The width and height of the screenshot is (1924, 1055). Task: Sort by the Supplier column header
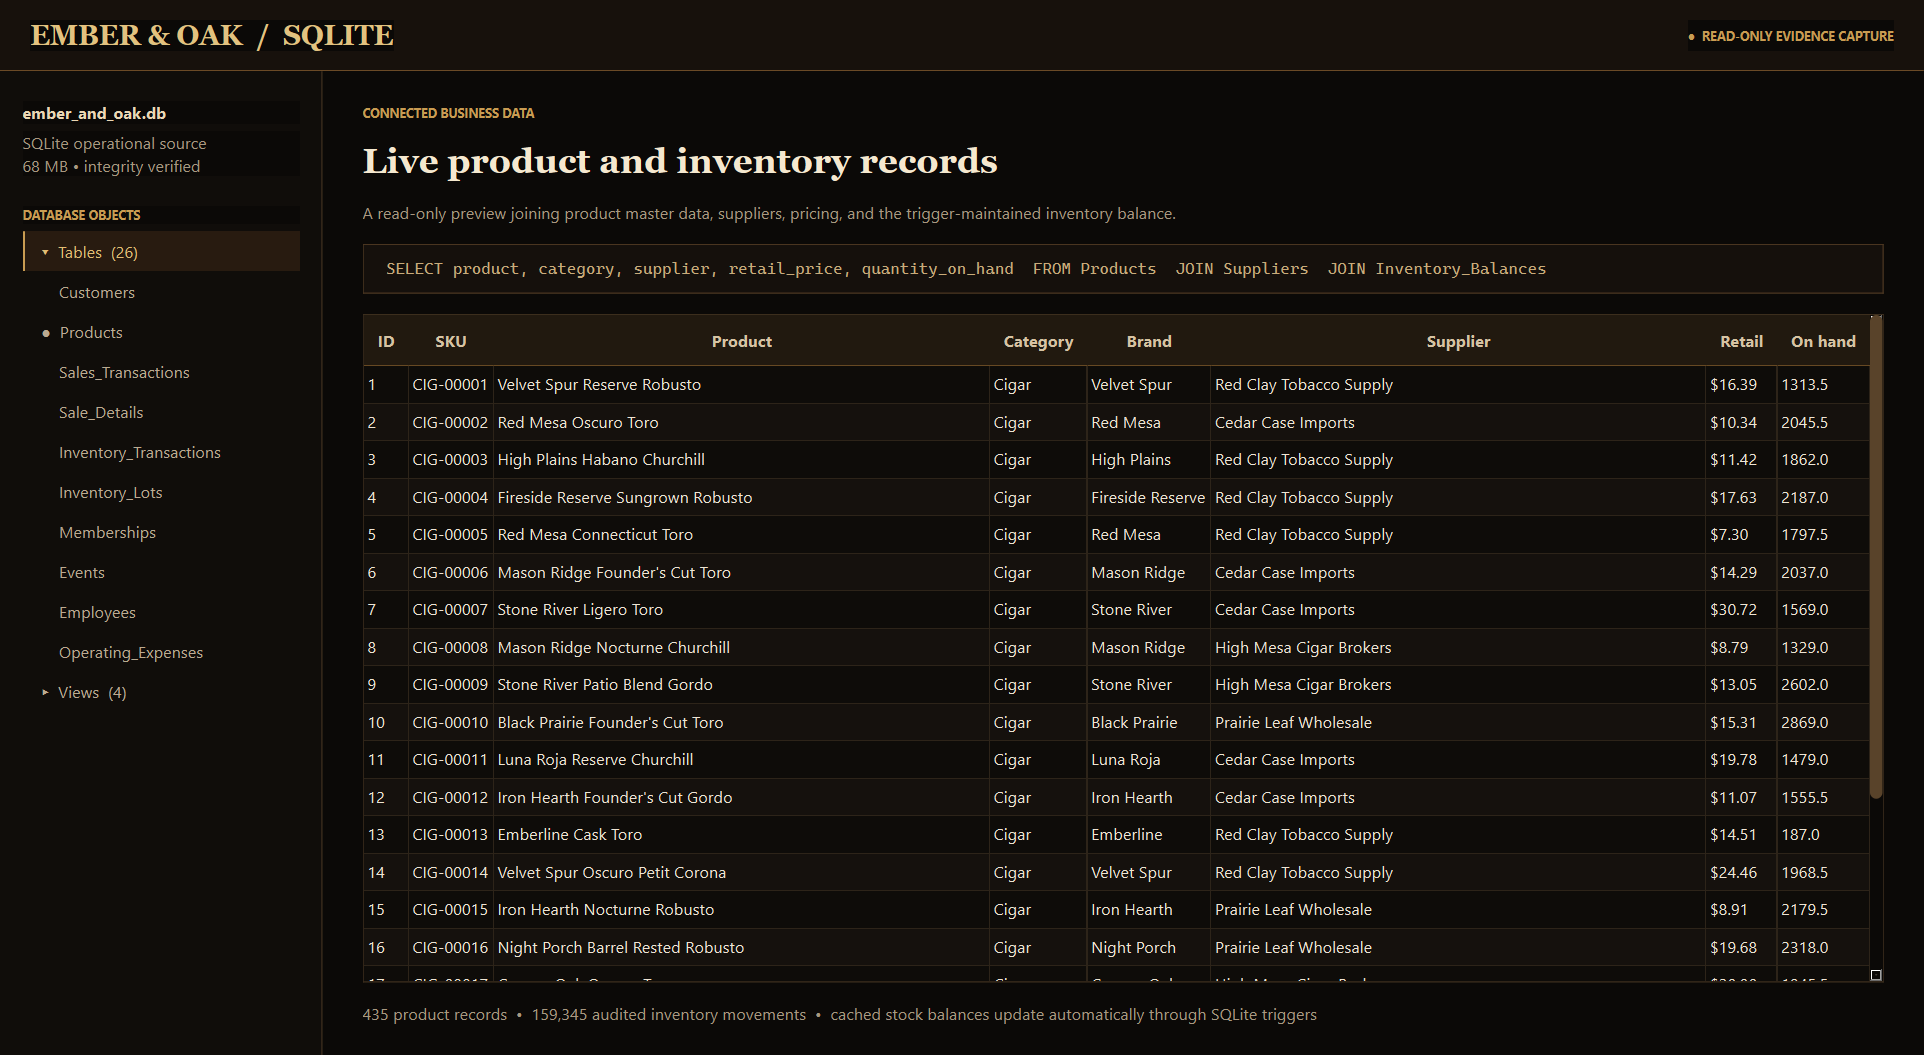coord(1458,342)
